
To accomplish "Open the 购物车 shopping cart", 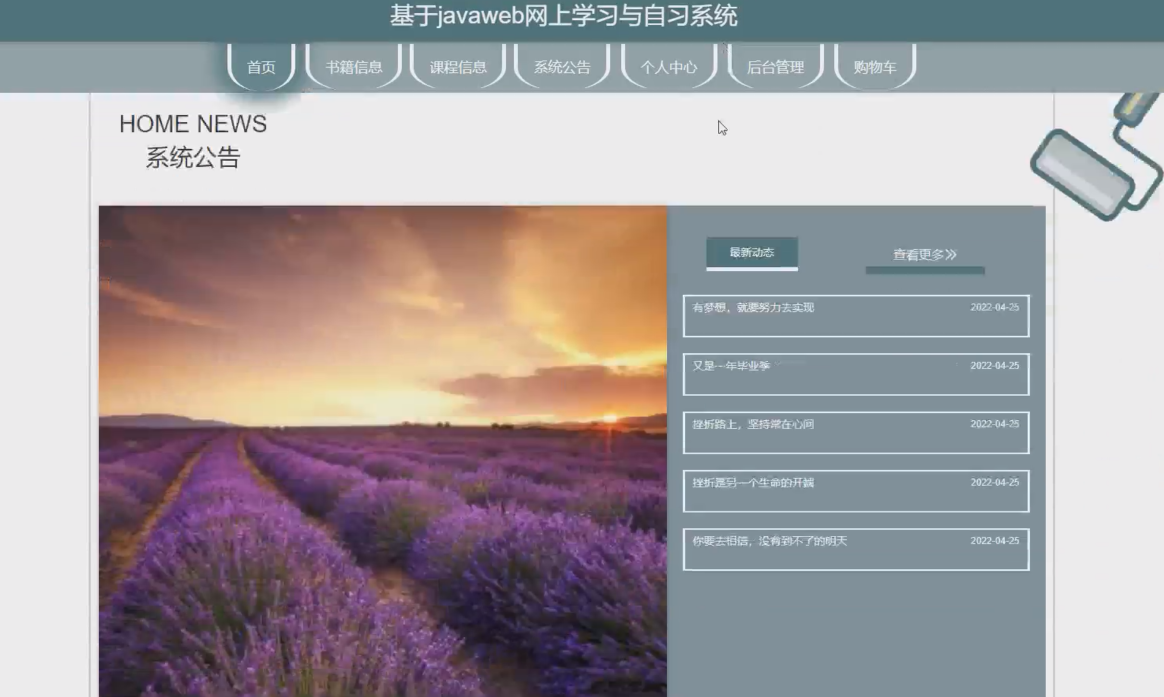I will [x=875, y=67].
